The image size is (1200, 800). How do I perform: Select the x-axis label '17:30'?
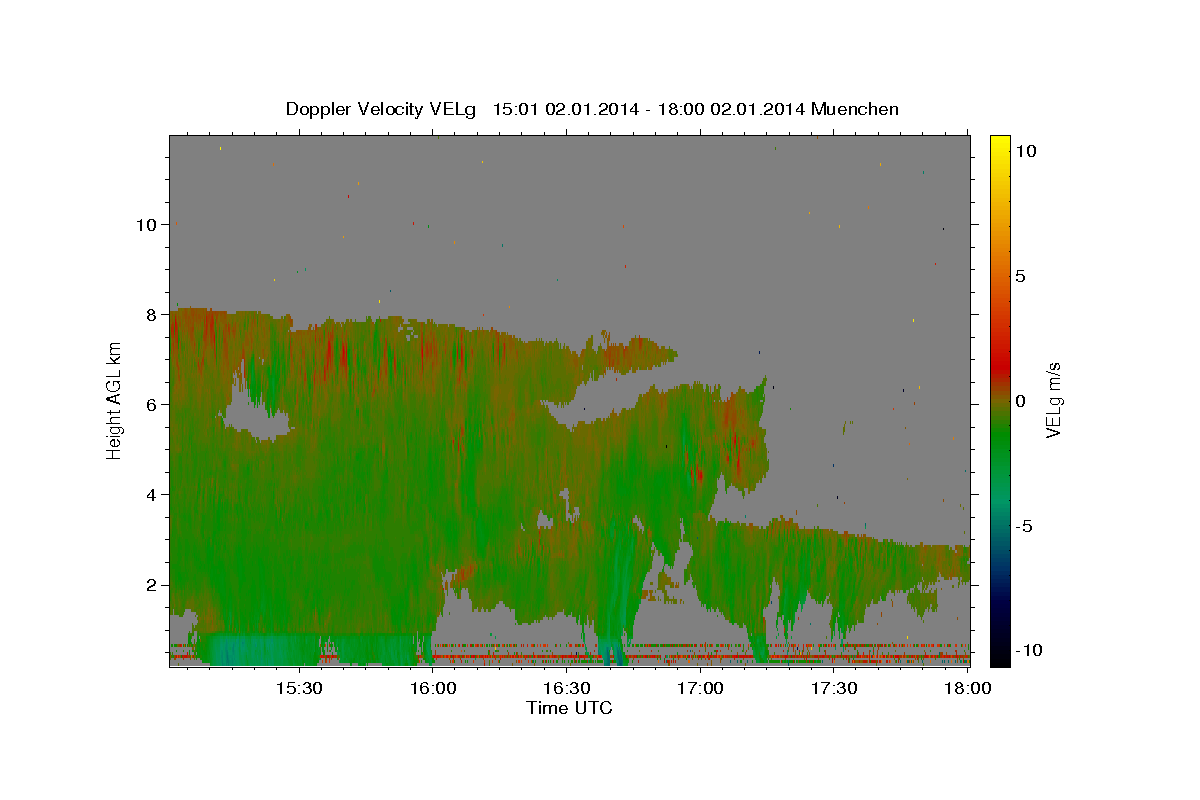pyautogui.click(x=835, y=689)
